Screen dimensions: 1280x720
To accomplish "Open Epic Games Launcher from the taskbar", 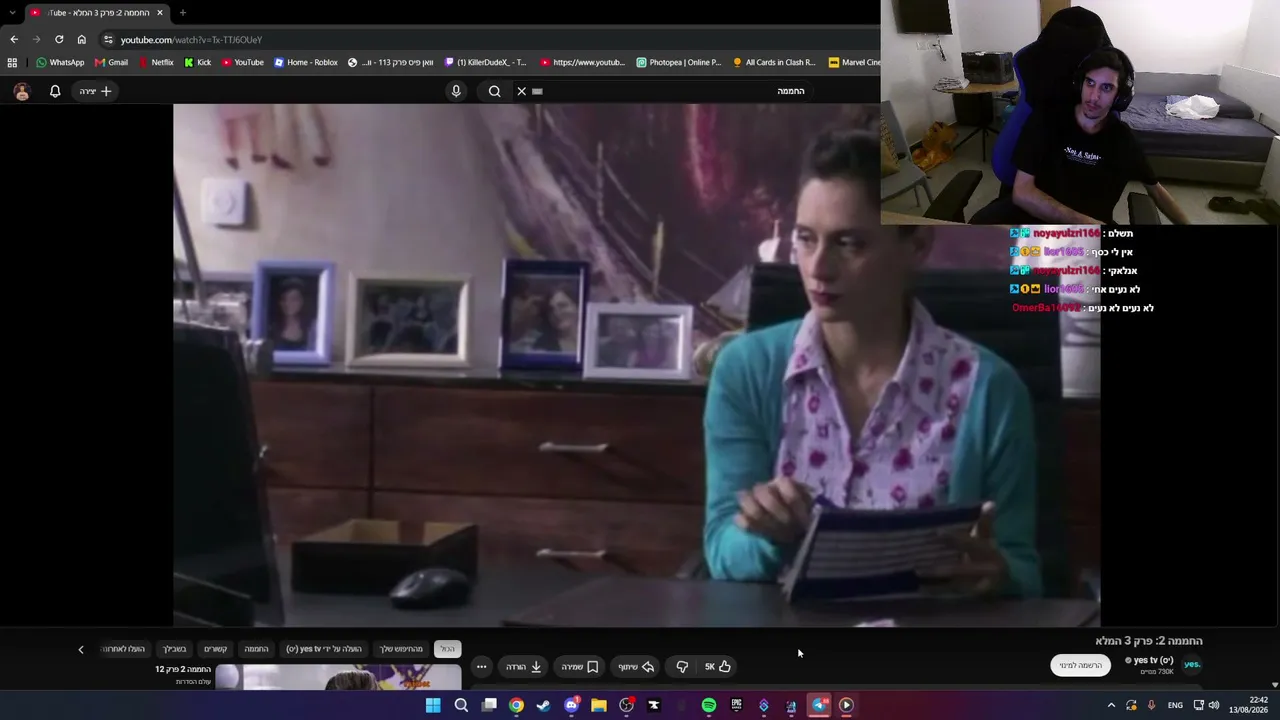I will pos(736,705).
